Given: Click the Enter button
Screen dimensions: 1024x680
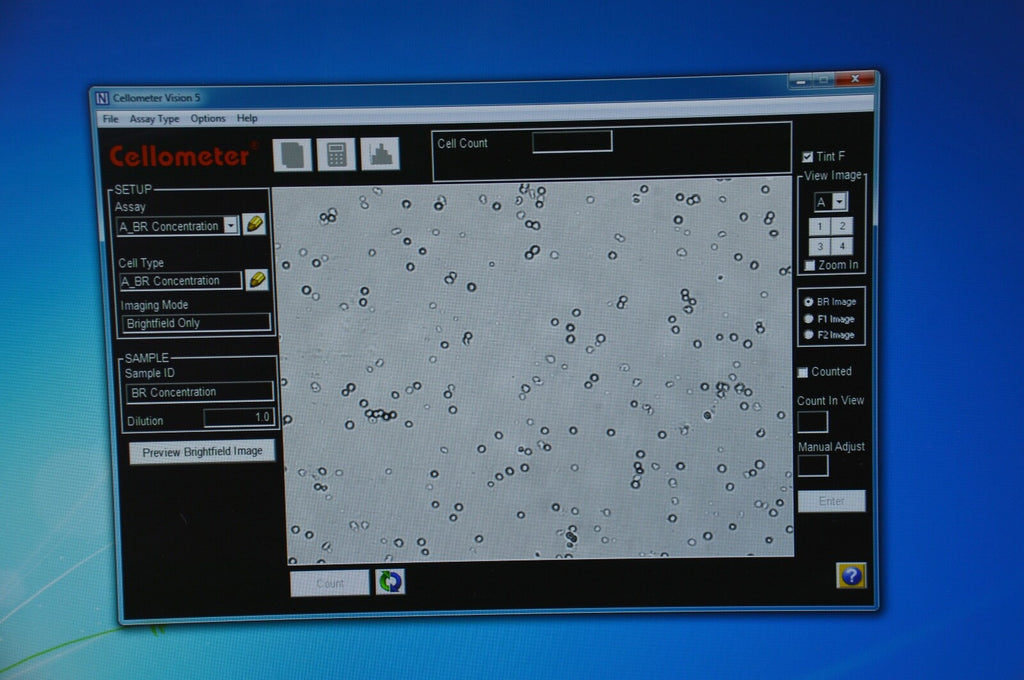Looking at the screenshot, I should [x=831, y=501].
